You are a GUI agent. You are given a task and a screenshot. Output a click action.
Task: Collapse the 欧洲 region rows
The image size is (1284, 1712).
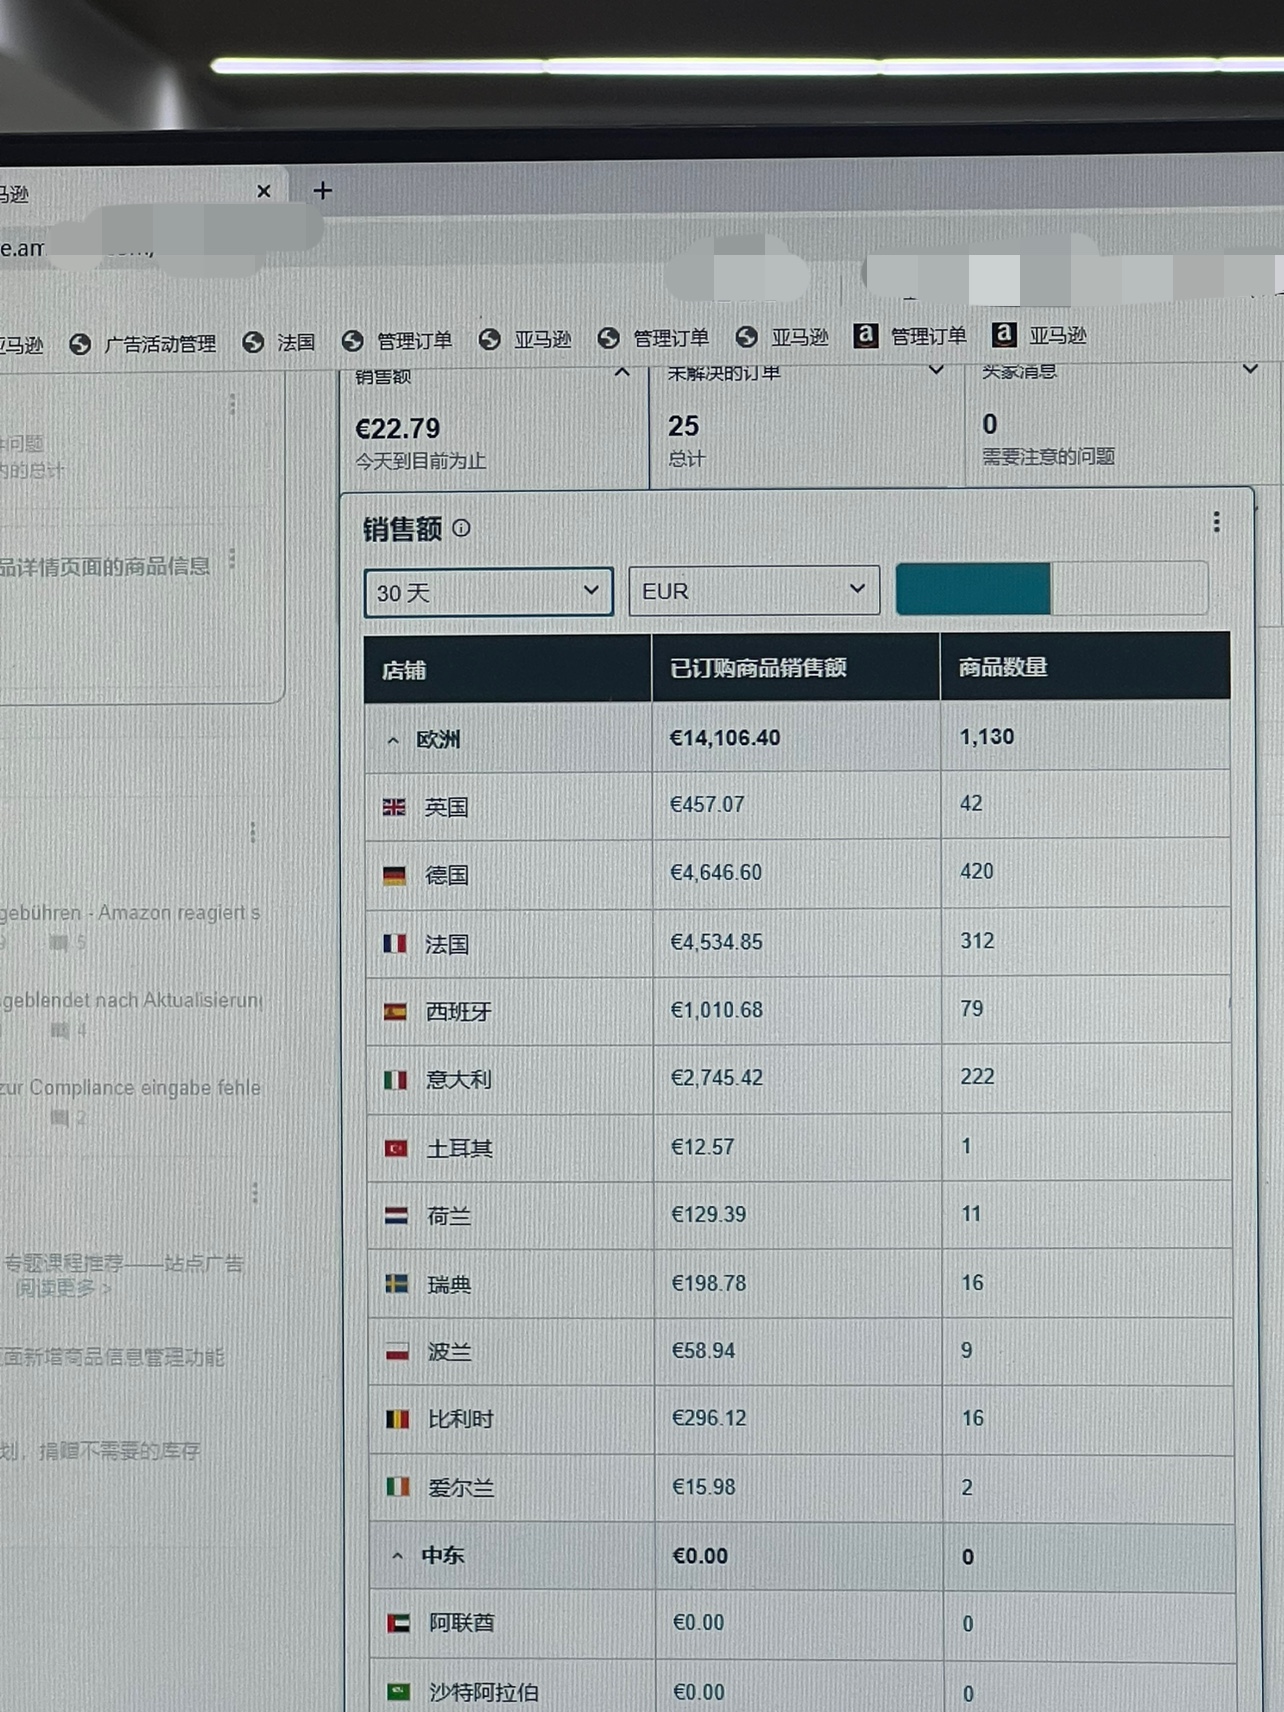(393, 741)
